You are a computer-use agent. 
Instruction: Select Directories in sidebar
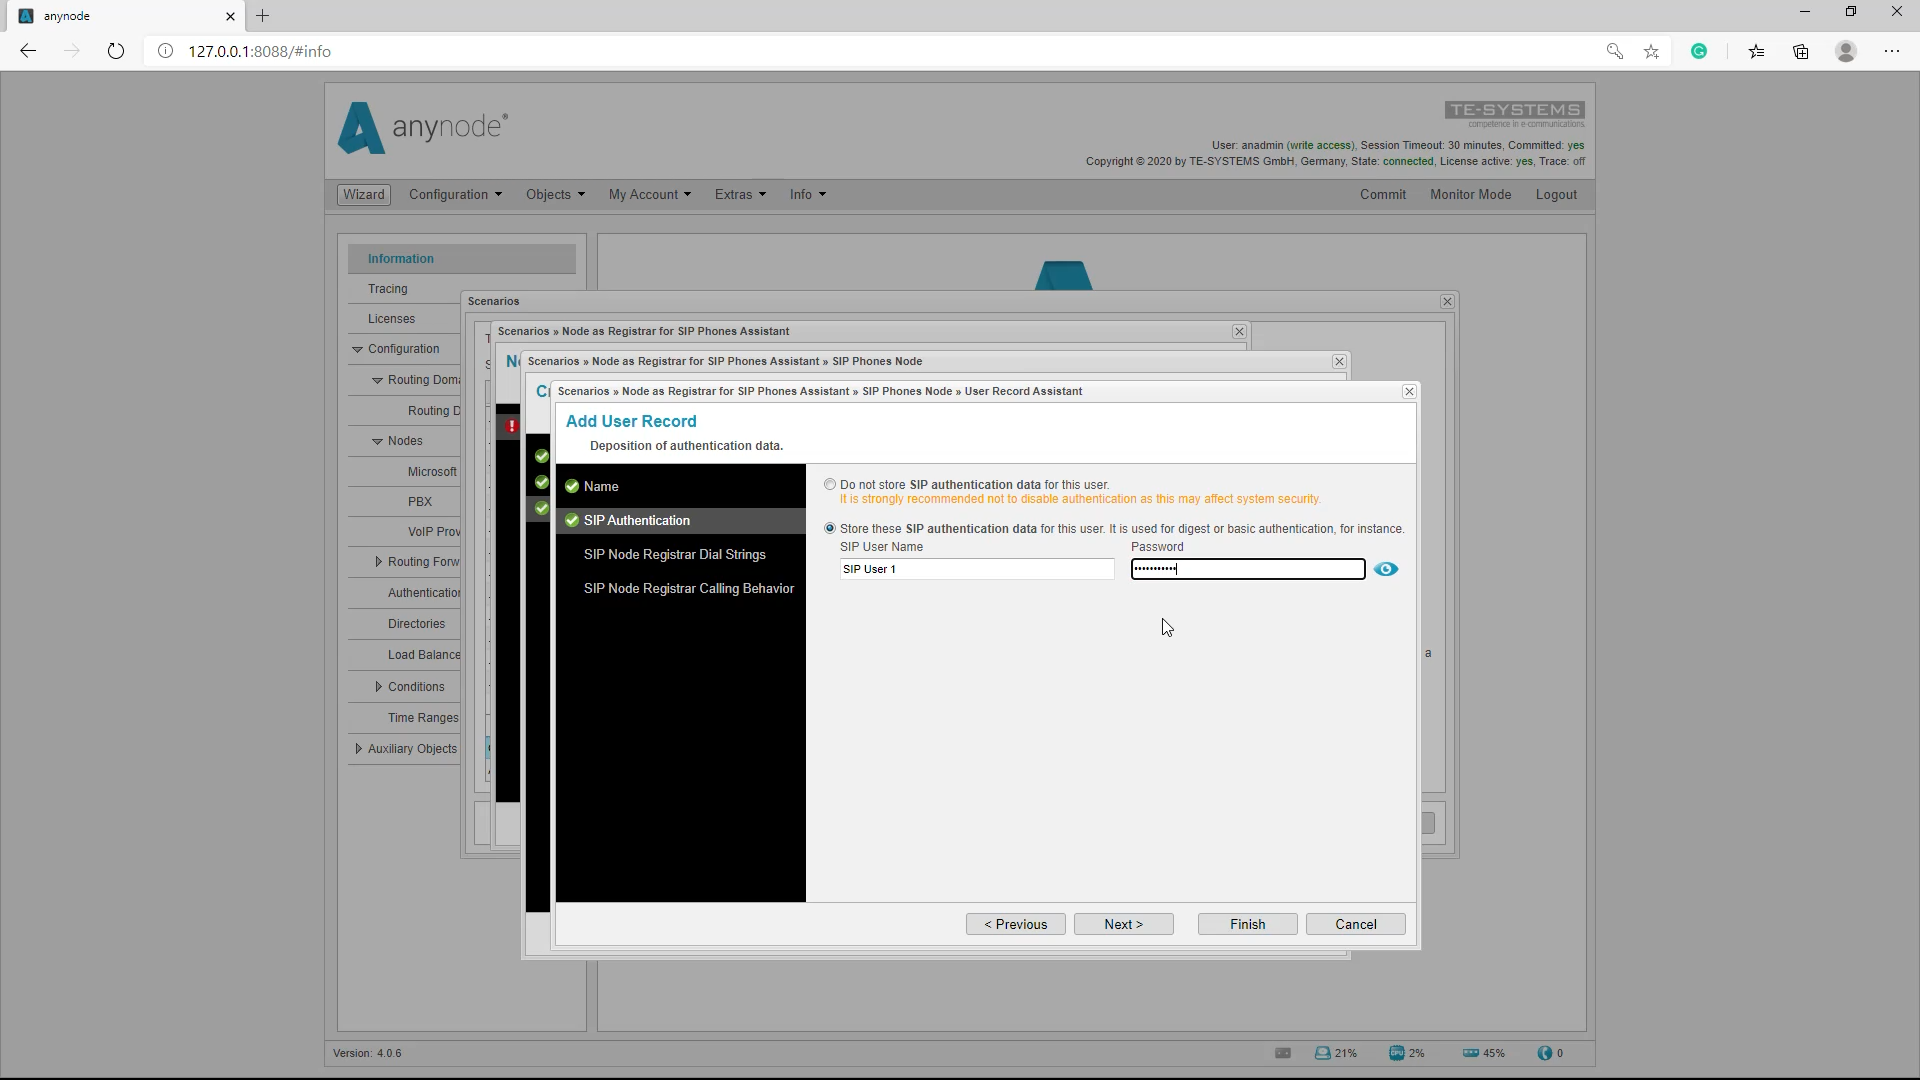point(416,624)
